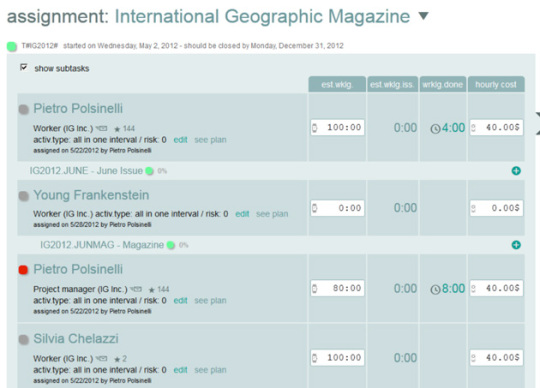Add an assignment via the Magazine plus icon
The height and width of the screenshot is (388, 540).
(x=516, y=245)
